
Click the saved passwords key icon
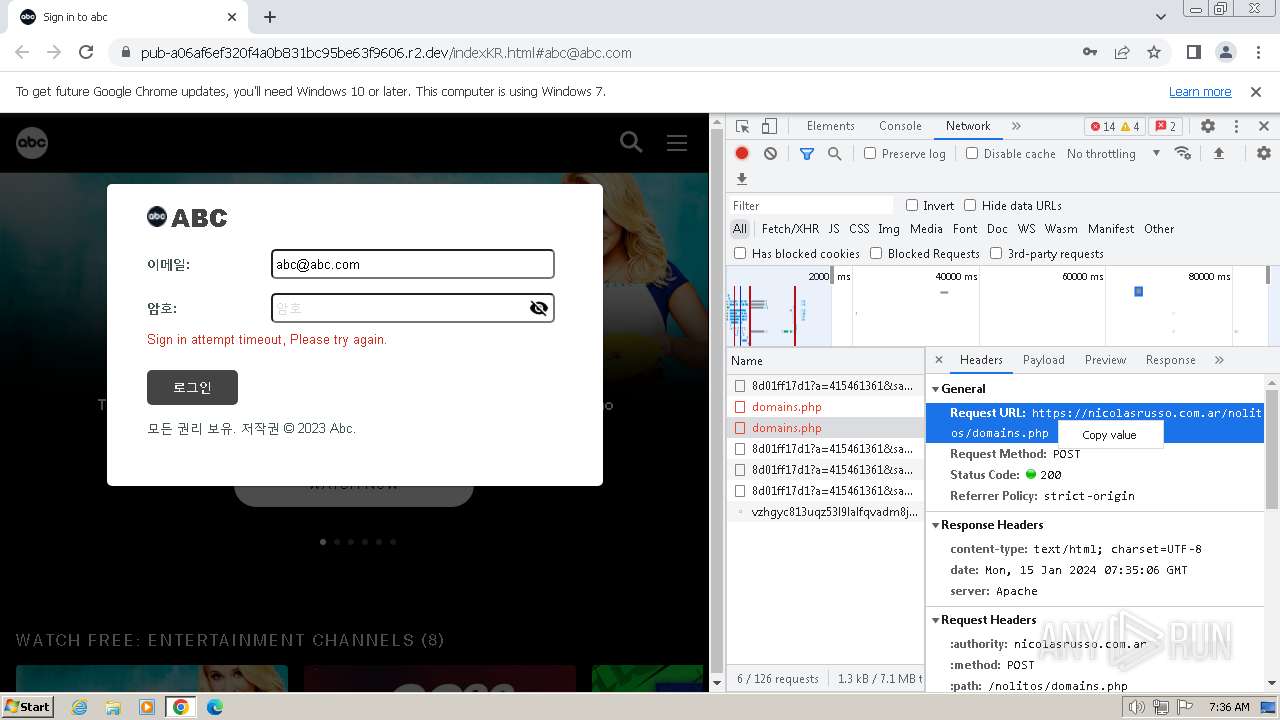(x=1090, y=52)
